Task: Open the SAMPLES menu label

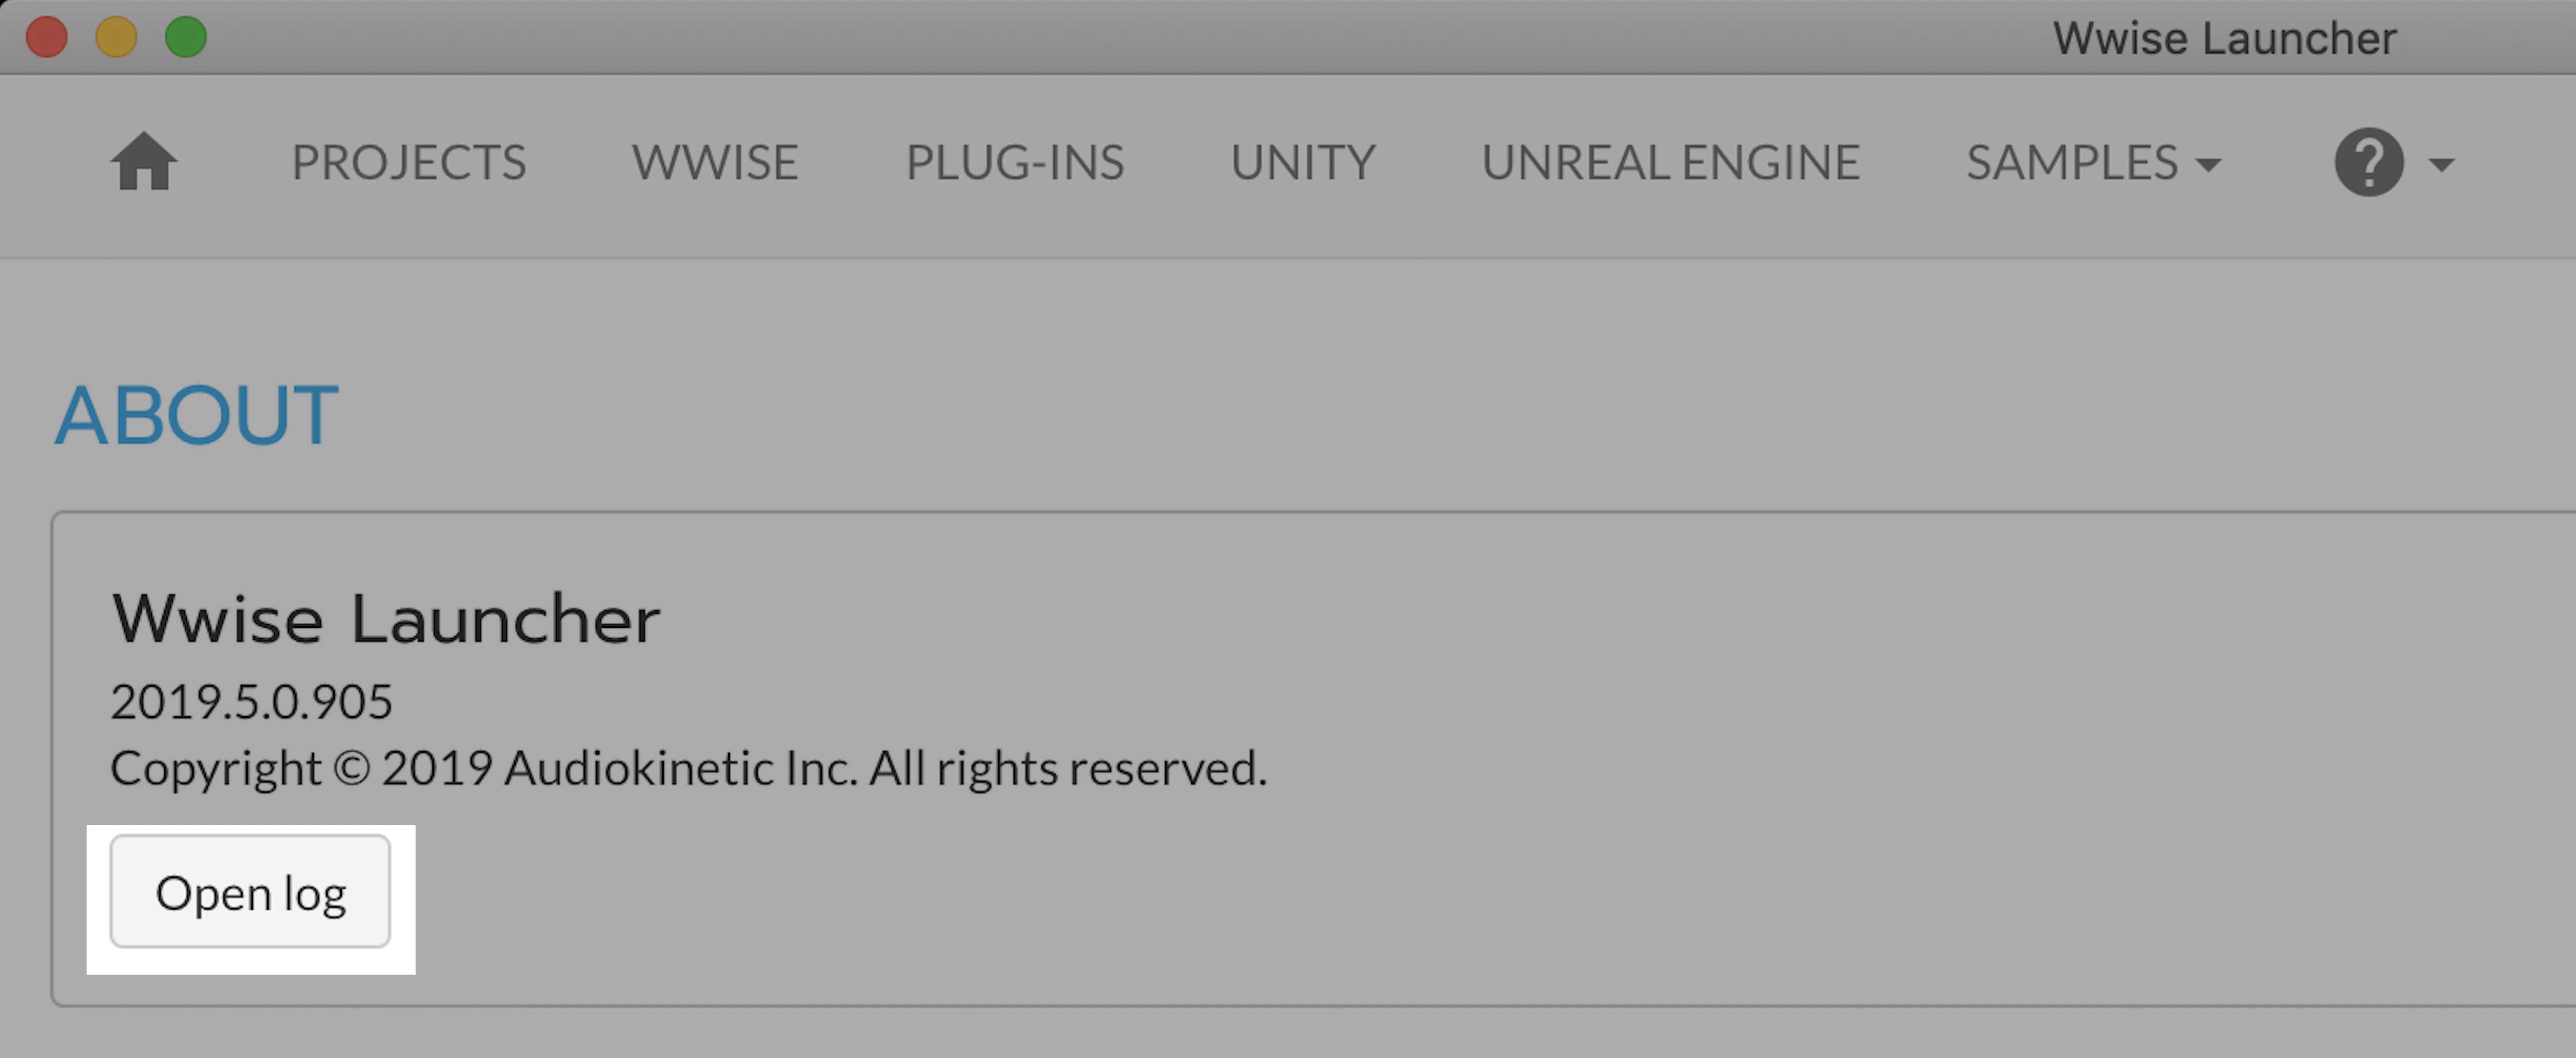Action: pos(2071,163)
